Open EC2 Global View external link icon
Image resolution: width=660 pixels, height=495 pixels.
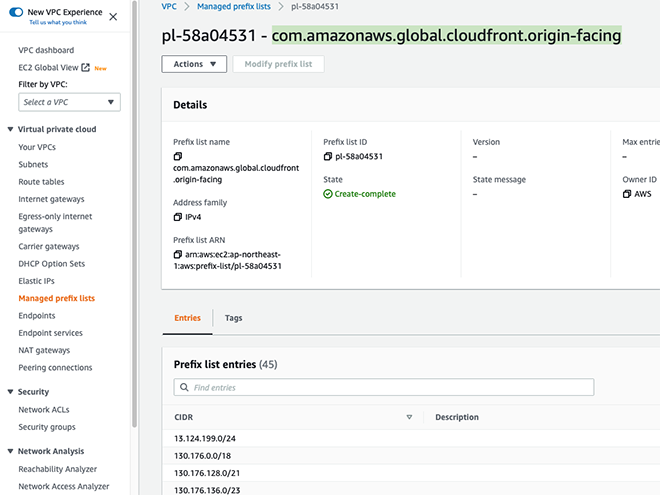click(x=85, y=67)
